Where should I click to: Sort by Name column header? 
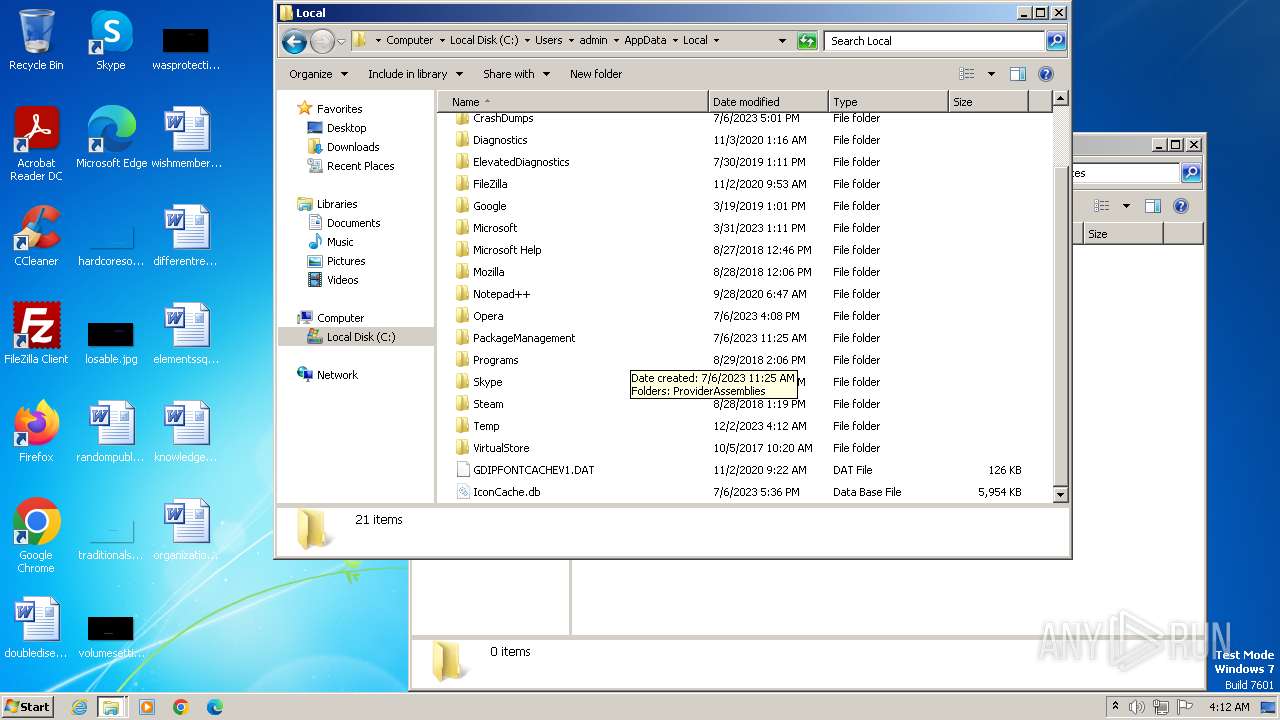coord(572,102)
